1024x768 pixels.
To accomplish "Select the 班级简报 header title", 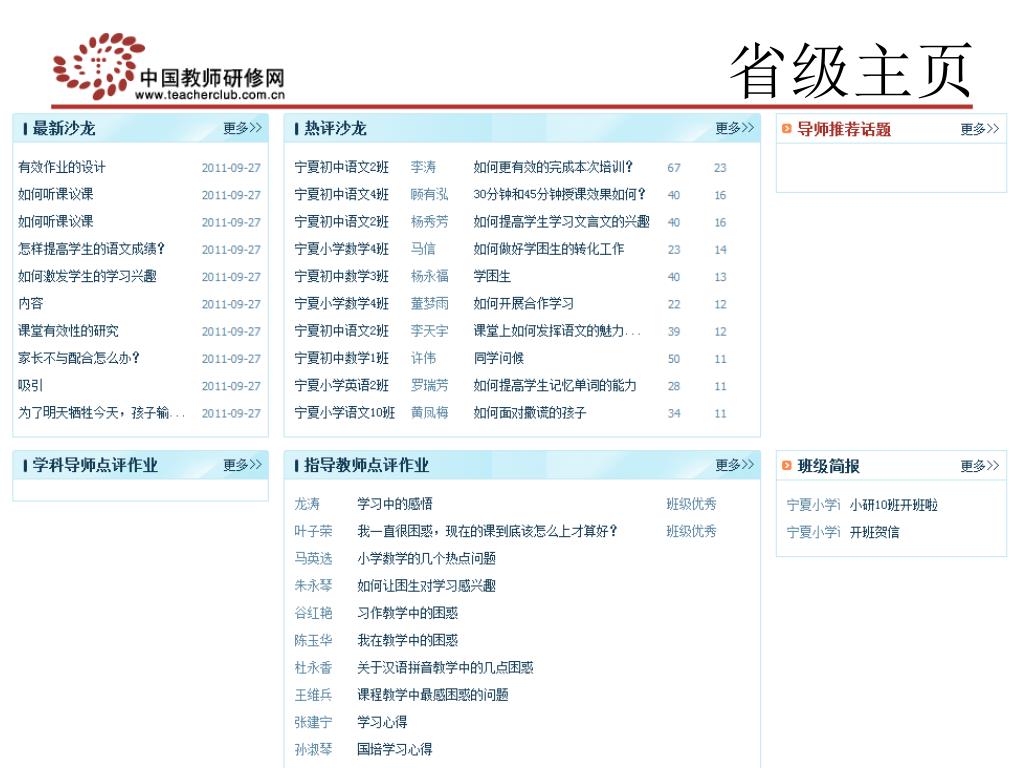I will click(x=828, y=466).
